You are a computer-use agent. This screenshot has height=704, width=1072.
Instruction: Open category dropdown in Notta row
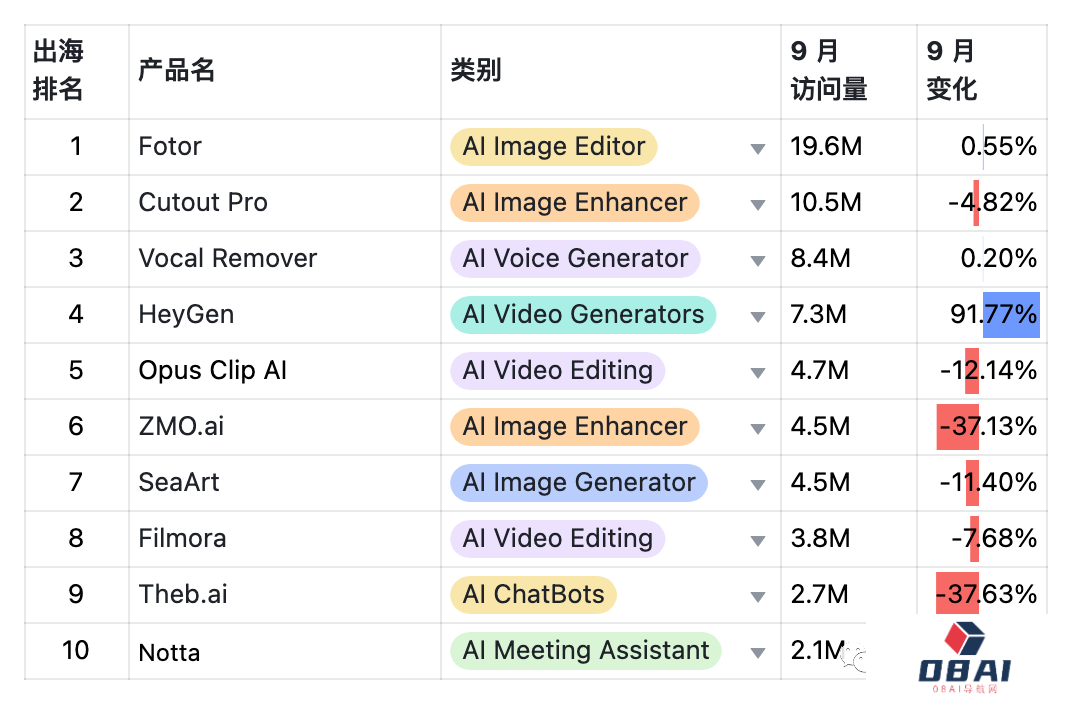(757, 653)
